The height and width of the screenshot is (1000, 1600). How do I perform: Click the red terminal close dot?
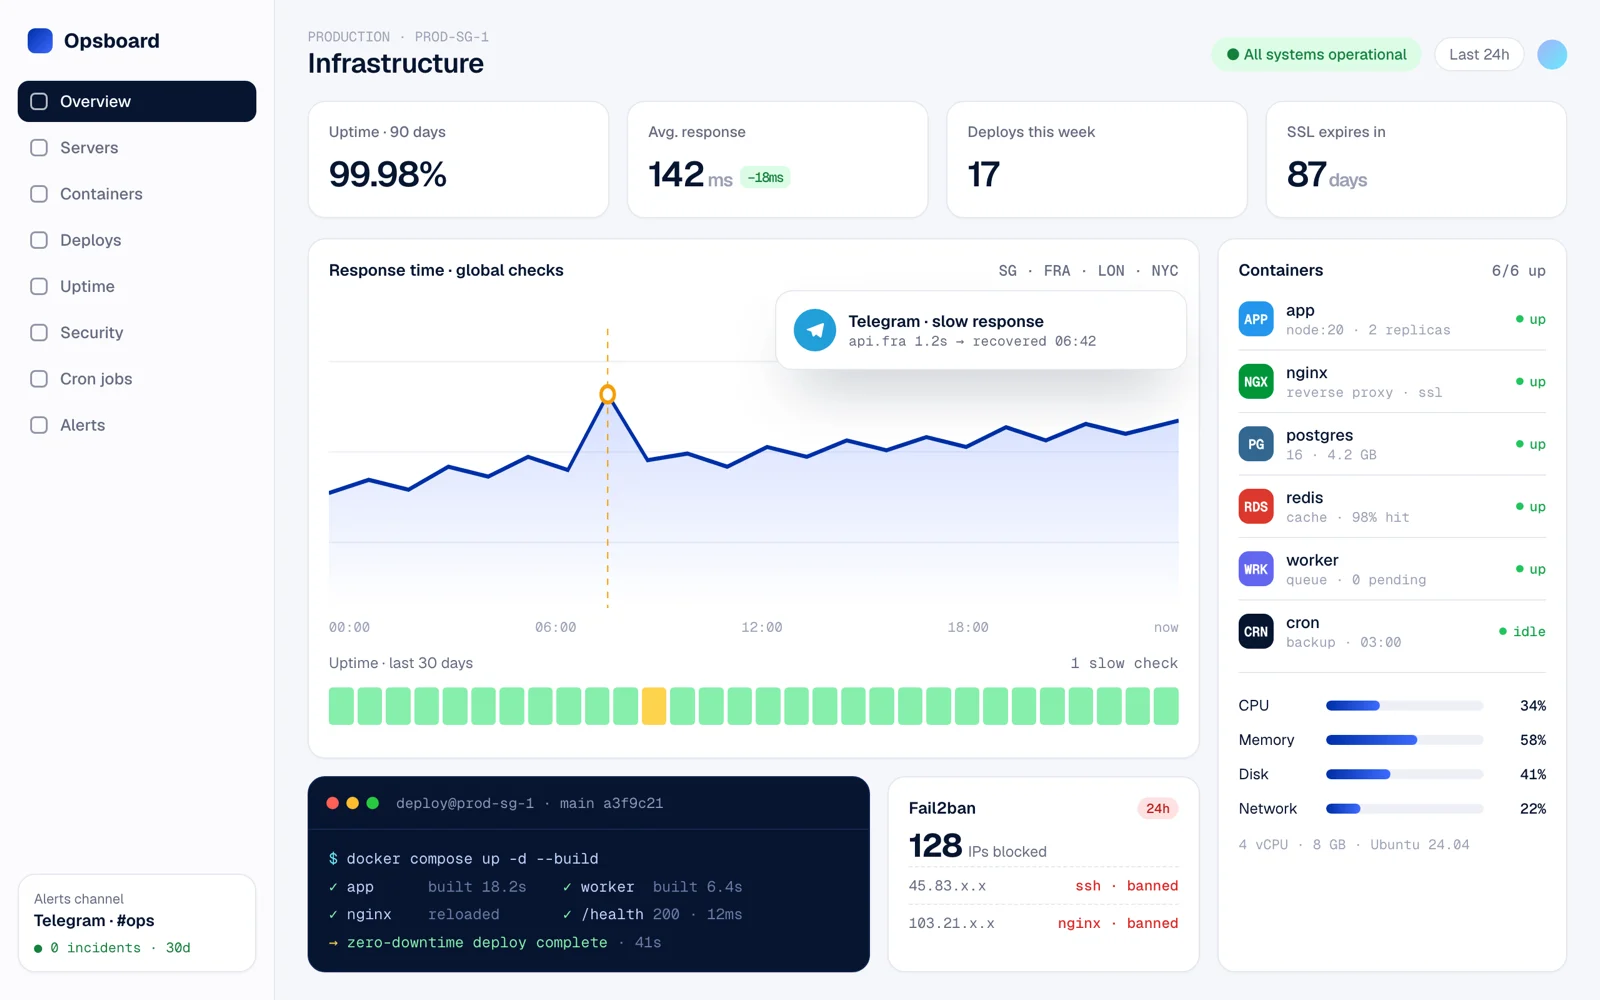pyautogui.click(x=333, y=803)
